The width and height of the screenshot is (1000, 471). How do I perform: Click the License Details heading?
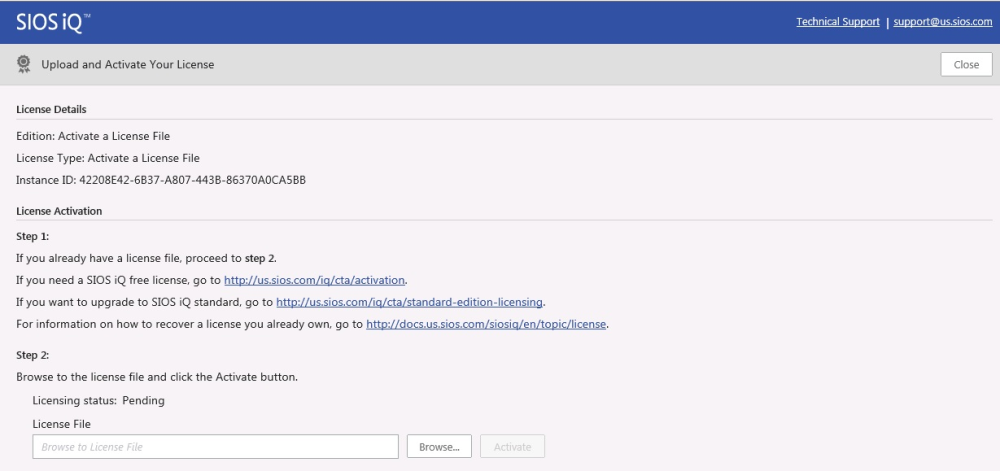tap(51, 110)
